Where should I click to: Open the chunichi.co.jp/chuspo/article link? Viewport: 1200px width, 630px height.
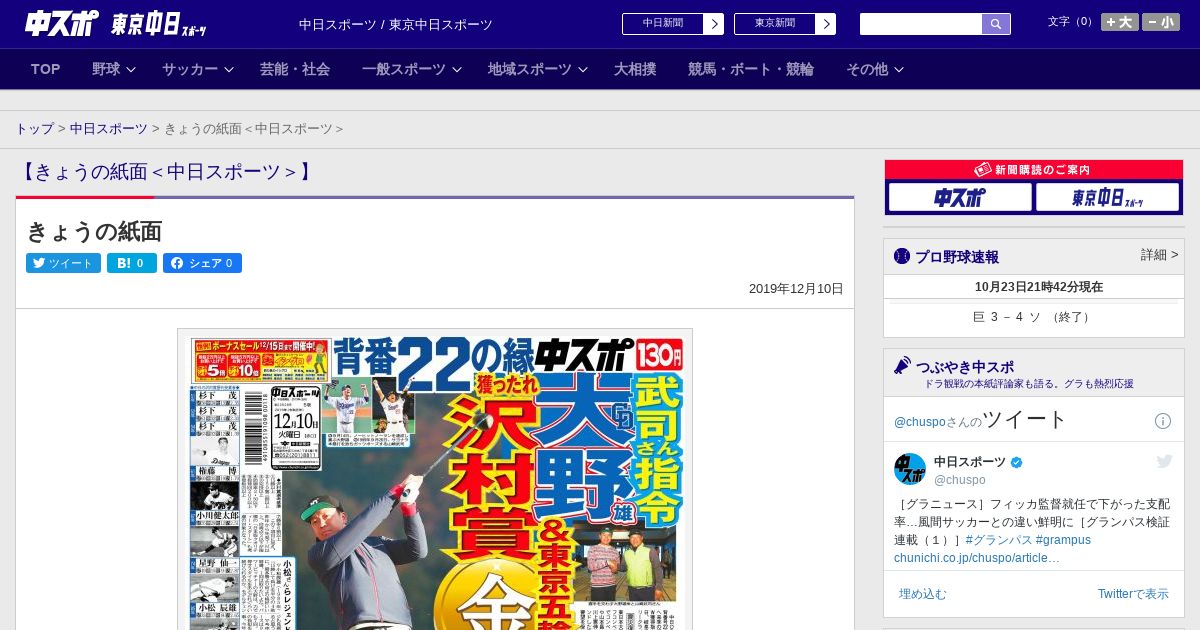[x=977, y=558]
